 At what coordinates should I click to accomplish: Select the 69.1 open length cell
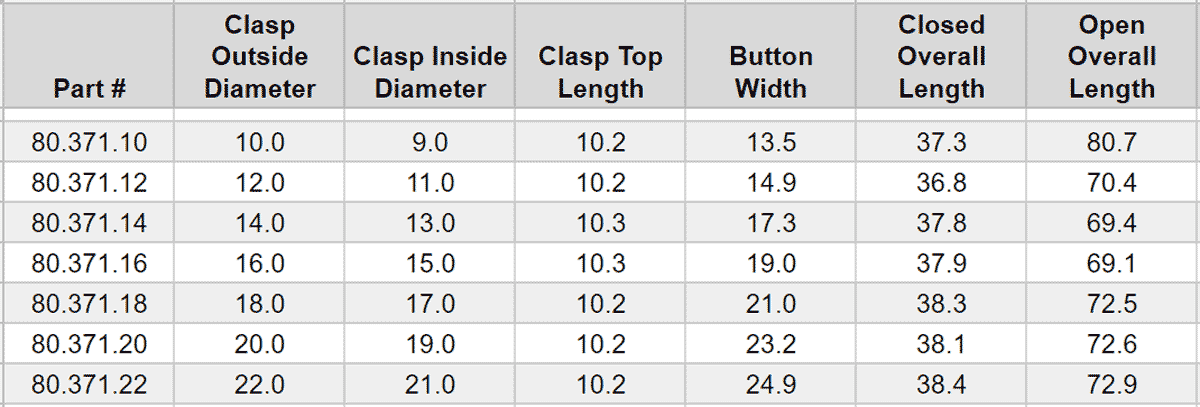coord(1112,264)
